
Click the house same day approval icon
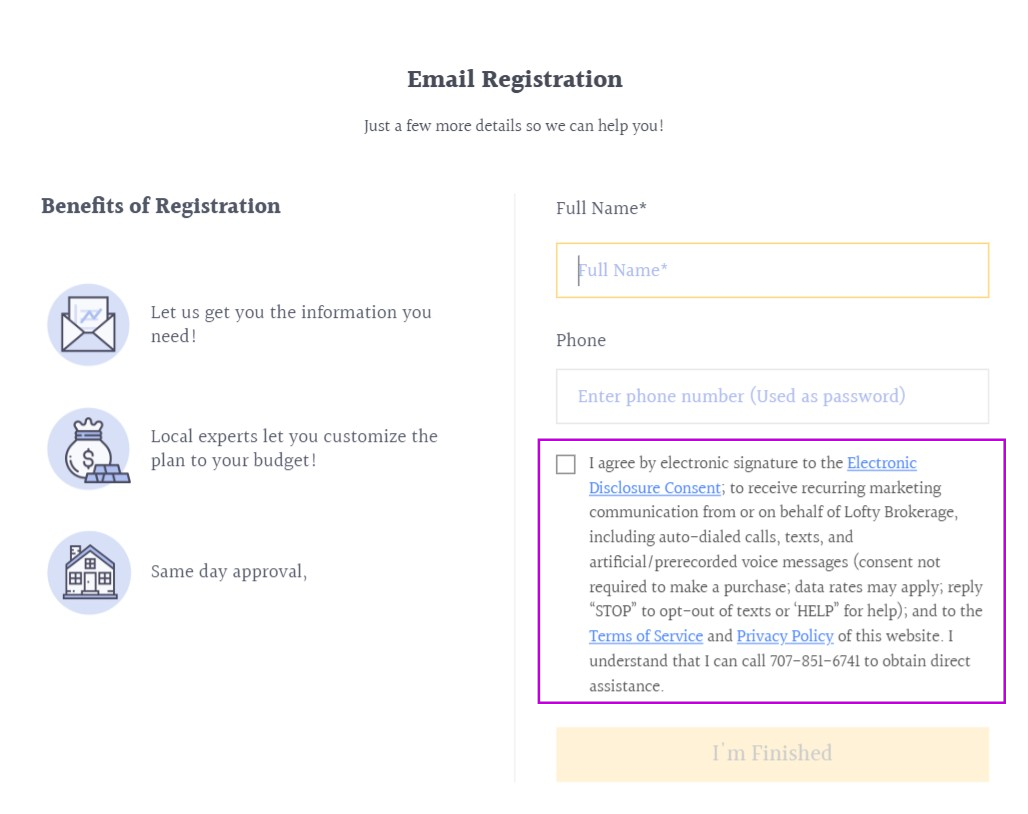(x=88, y=572)
